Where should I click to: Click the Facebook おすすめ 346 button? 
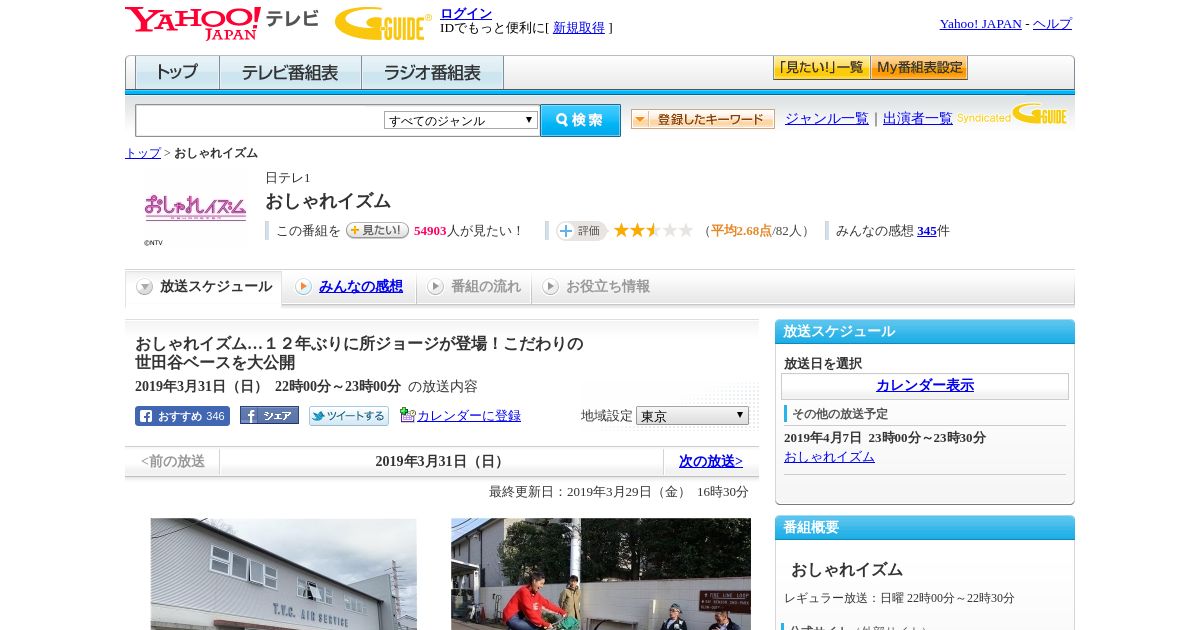(x=182, y=416)
